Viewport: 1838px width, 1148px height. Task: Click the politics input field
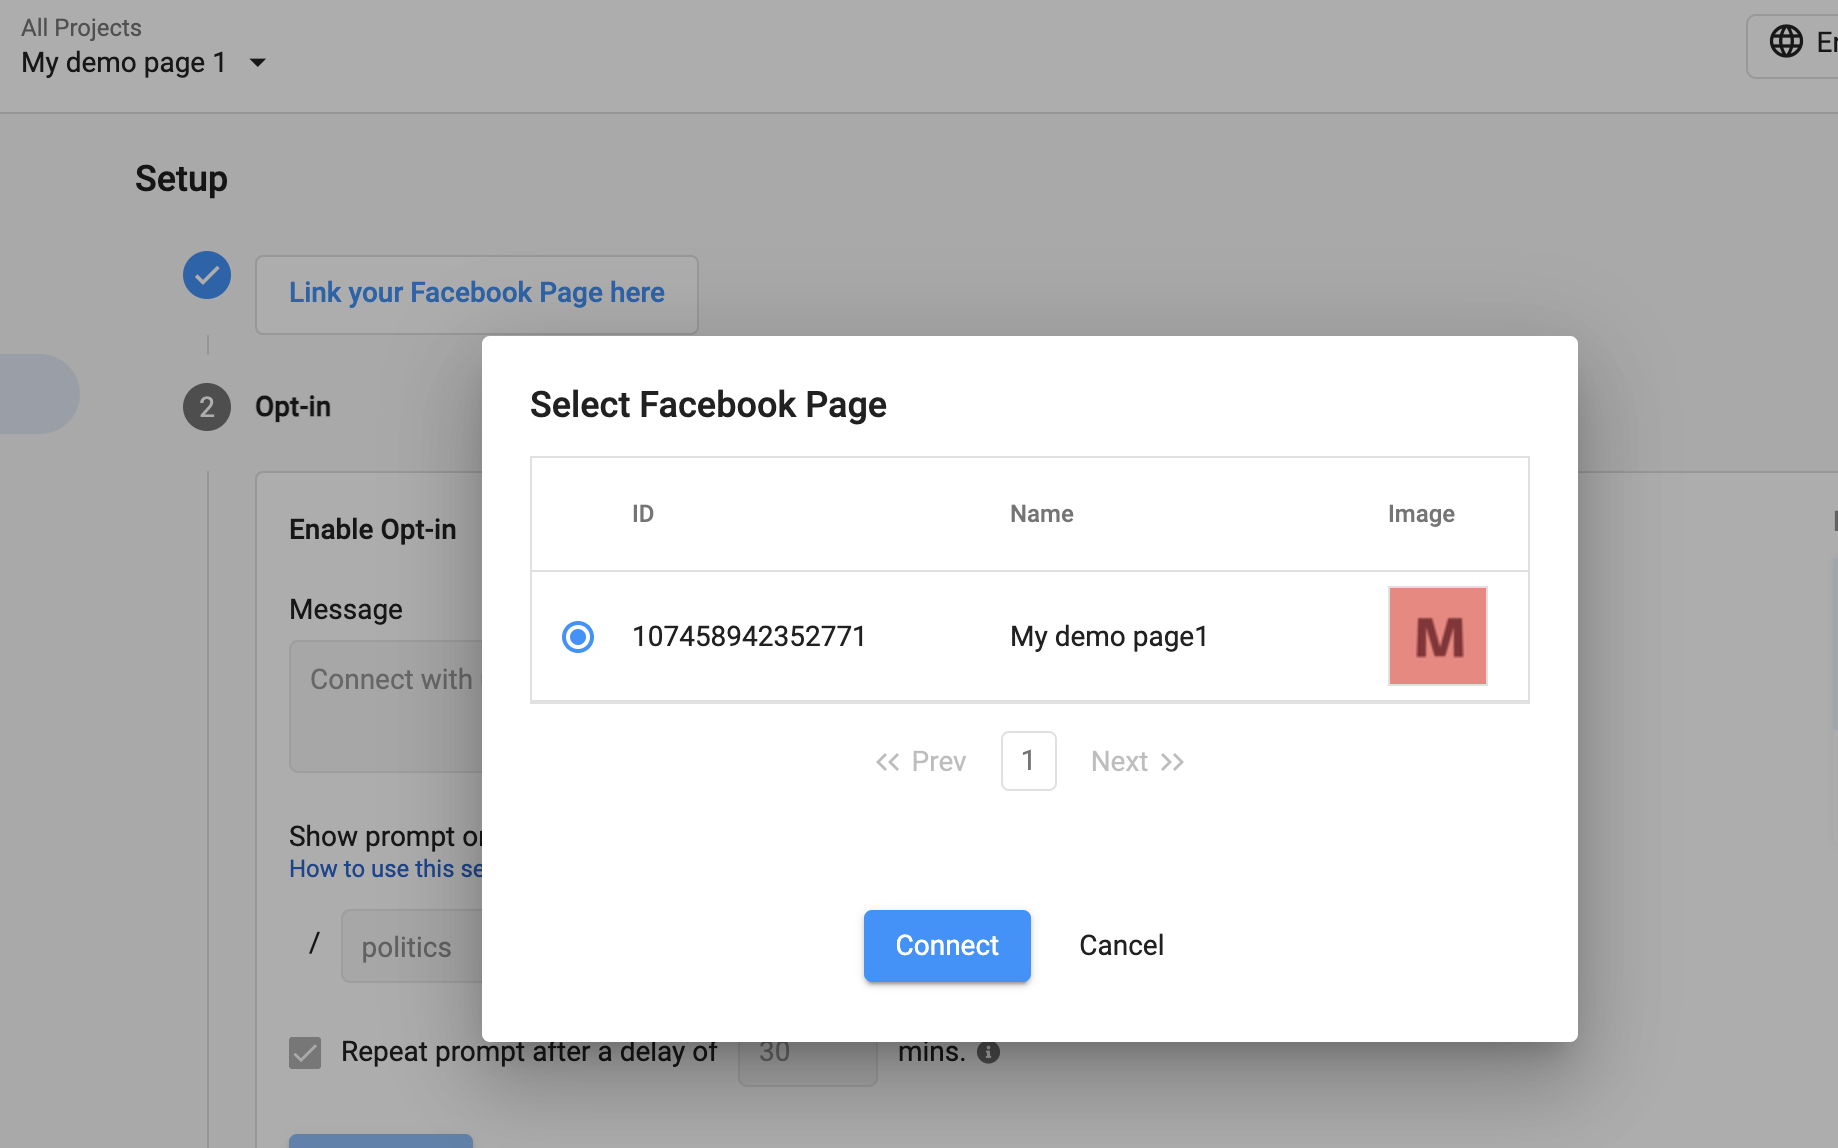(412, 946)
